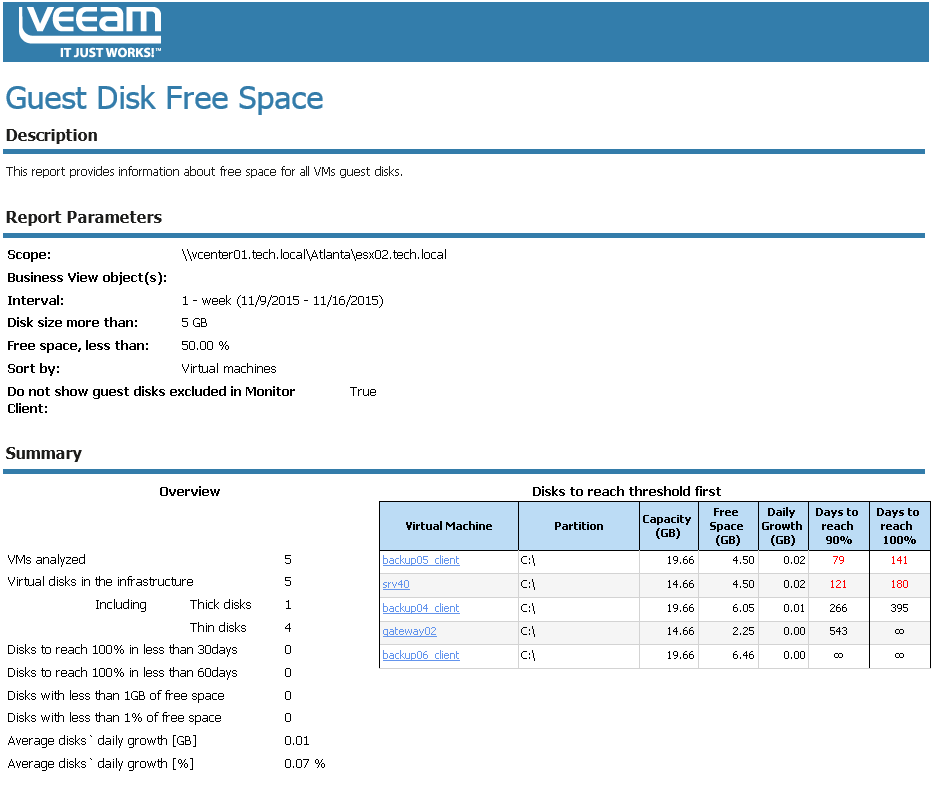The height and width of the screenshot is (790, 933).
Task: Open the backup06_client virtual machine link
Action: pyautogui.click(x=421, y=655)
